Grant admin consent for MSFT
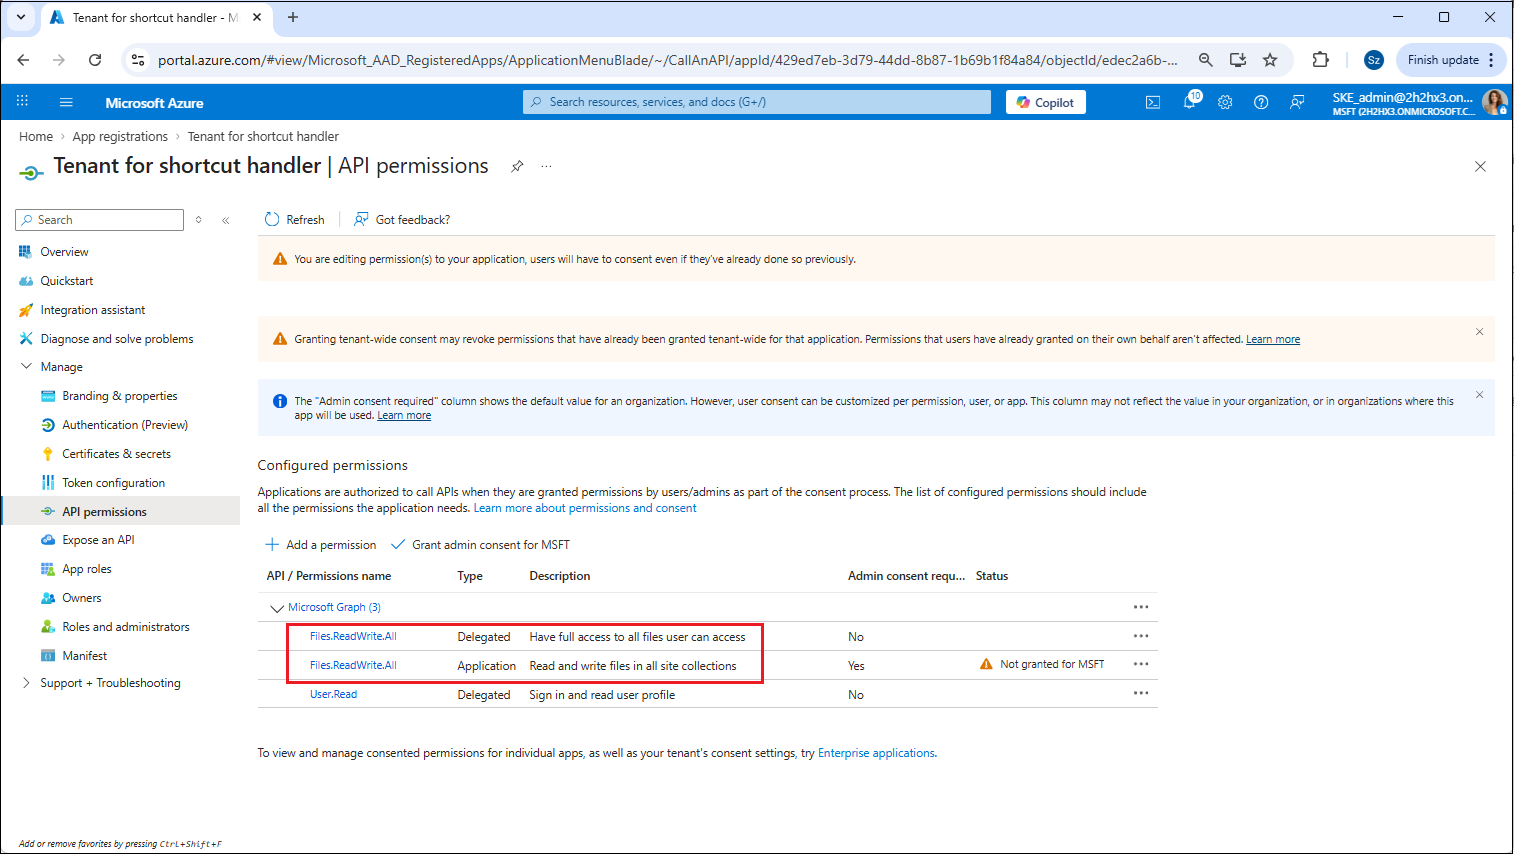 (480, 545)
